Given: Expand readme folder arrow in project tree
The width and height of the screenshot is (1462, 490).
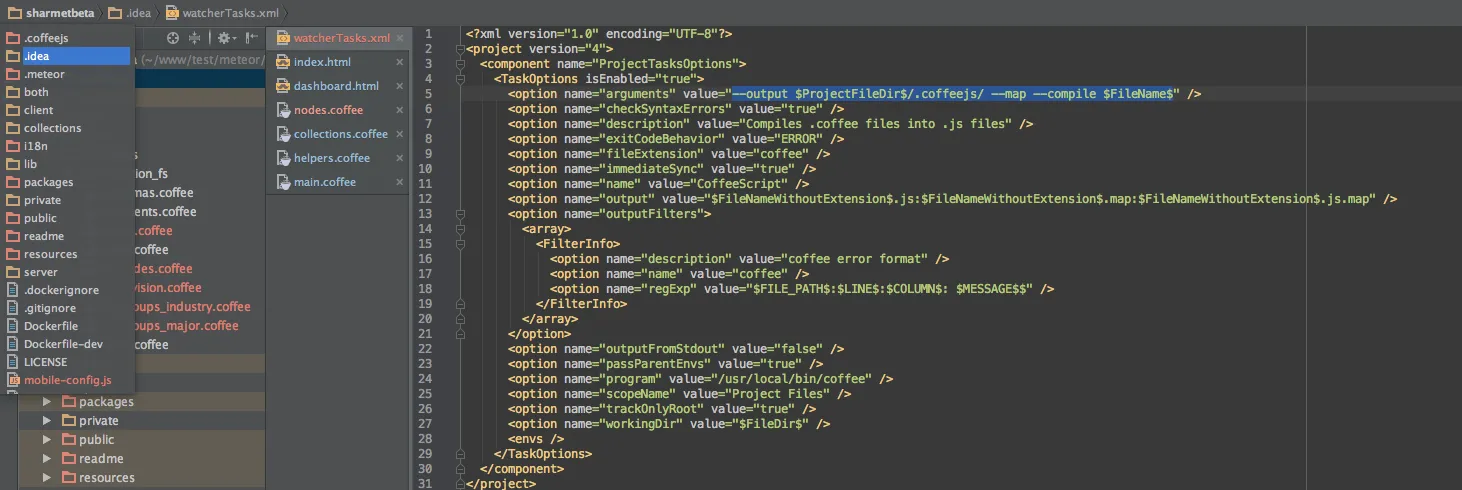Looking at the screenshot, I should point(46,459).
